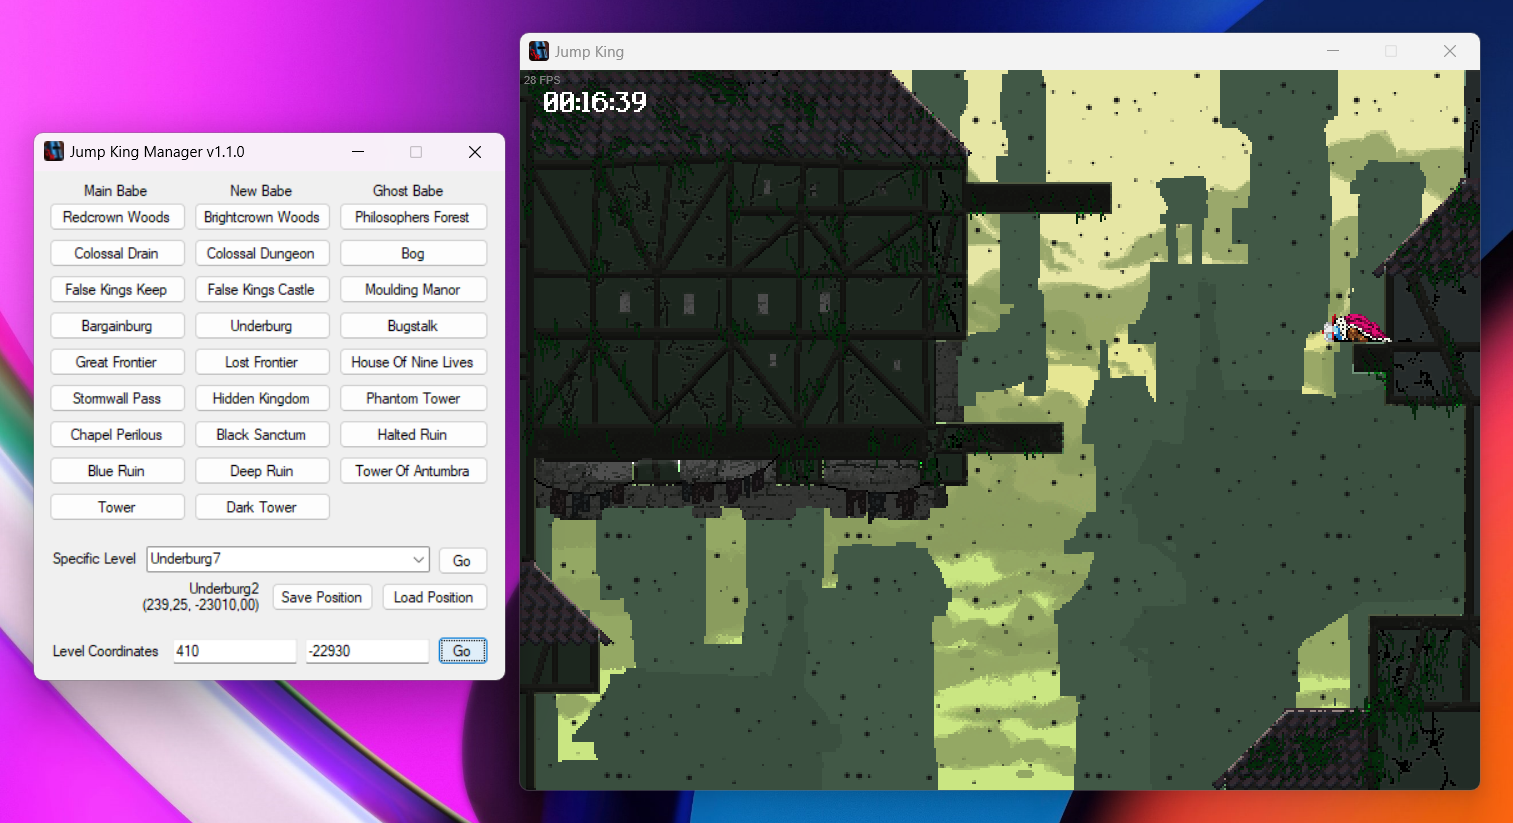
Task: Minimize the Jump King game window
Action: (1333, 51)
